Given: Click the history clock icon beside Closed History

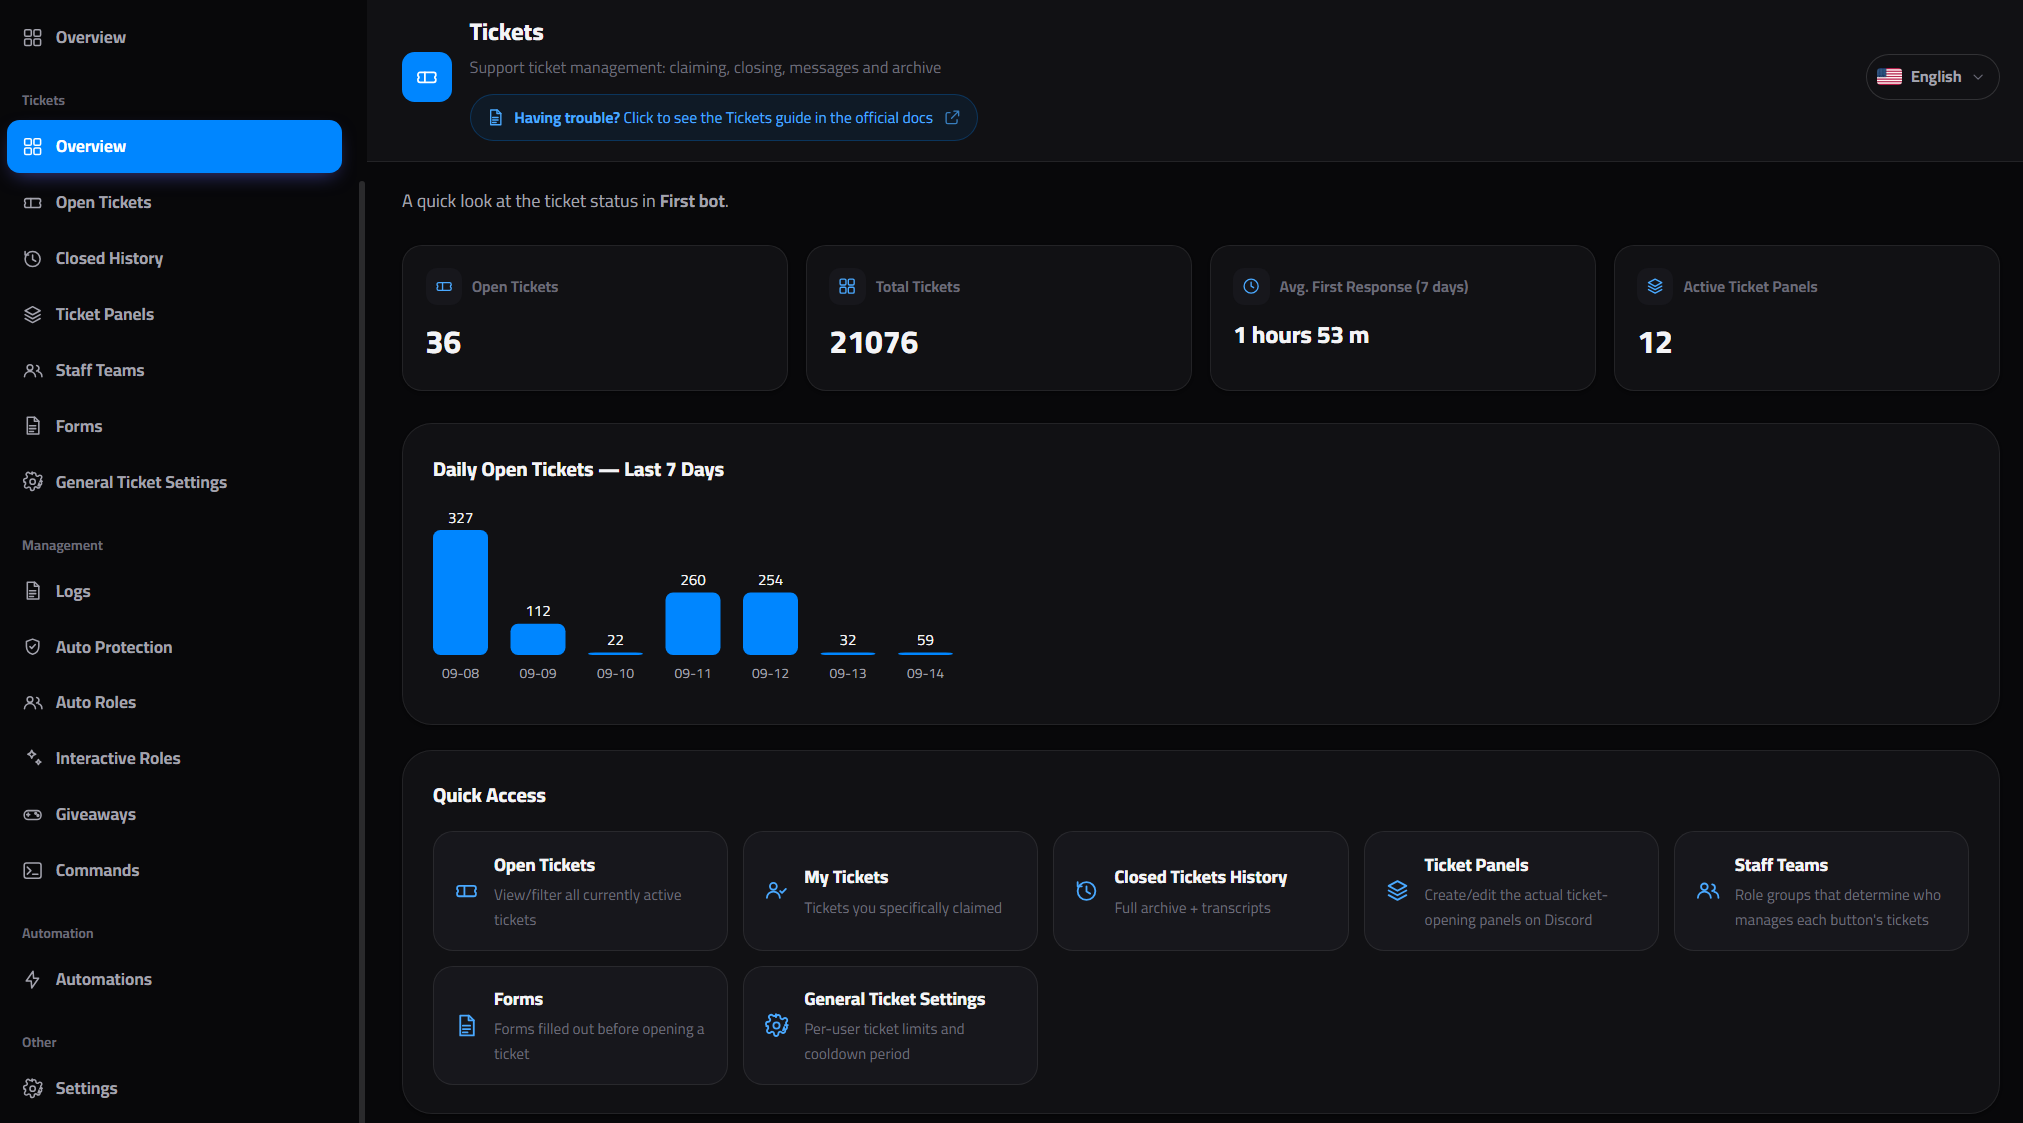Looking at the screenshot, I should point(33,258).
